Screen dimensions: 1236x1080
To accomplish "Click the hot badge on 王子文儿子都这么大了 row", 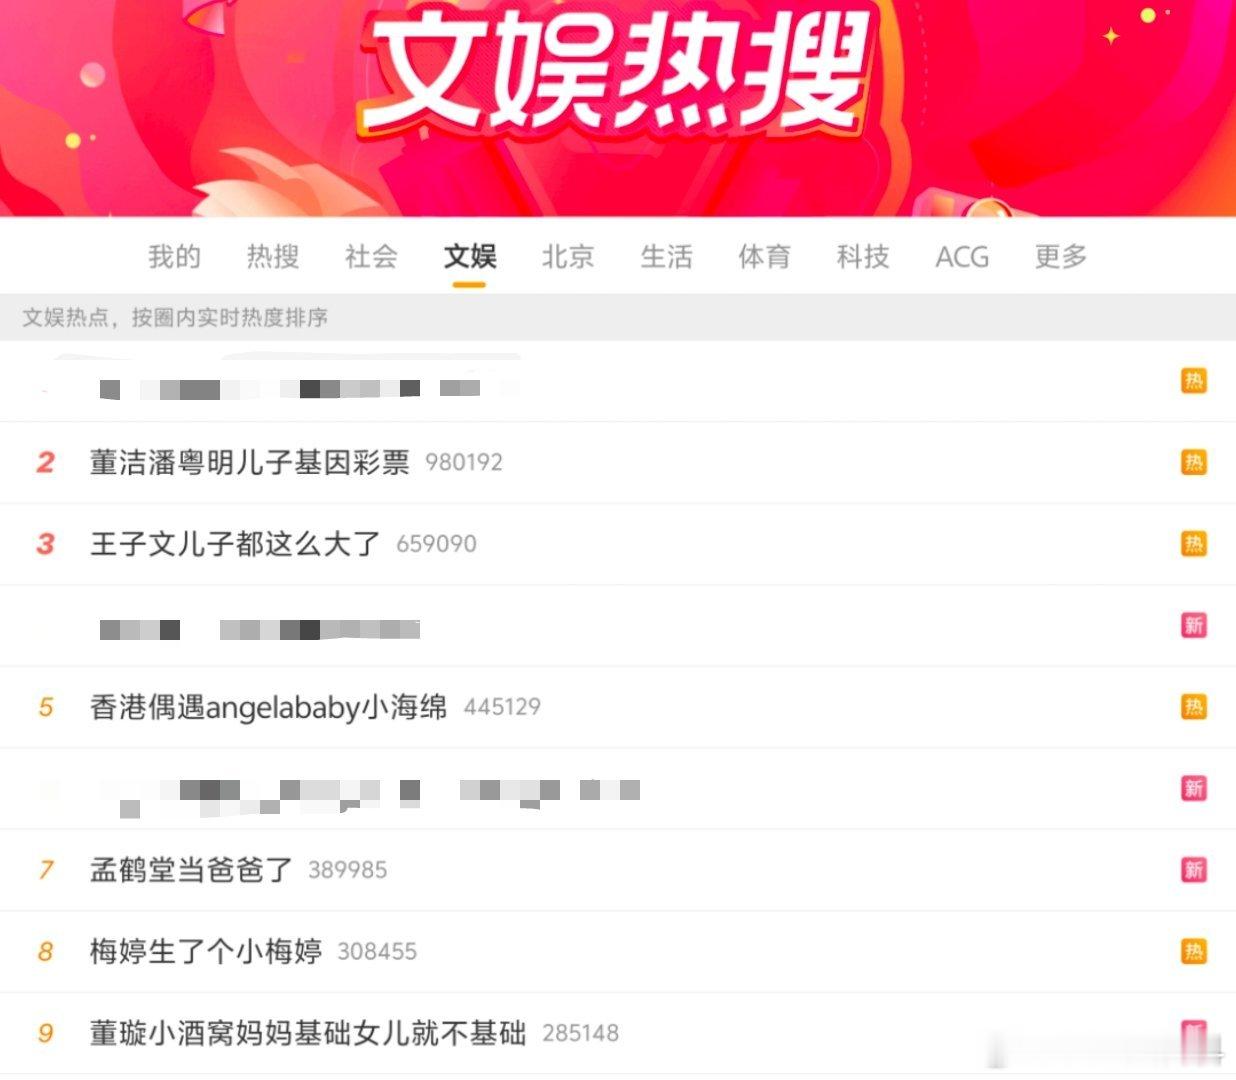I will [1193, 544].
